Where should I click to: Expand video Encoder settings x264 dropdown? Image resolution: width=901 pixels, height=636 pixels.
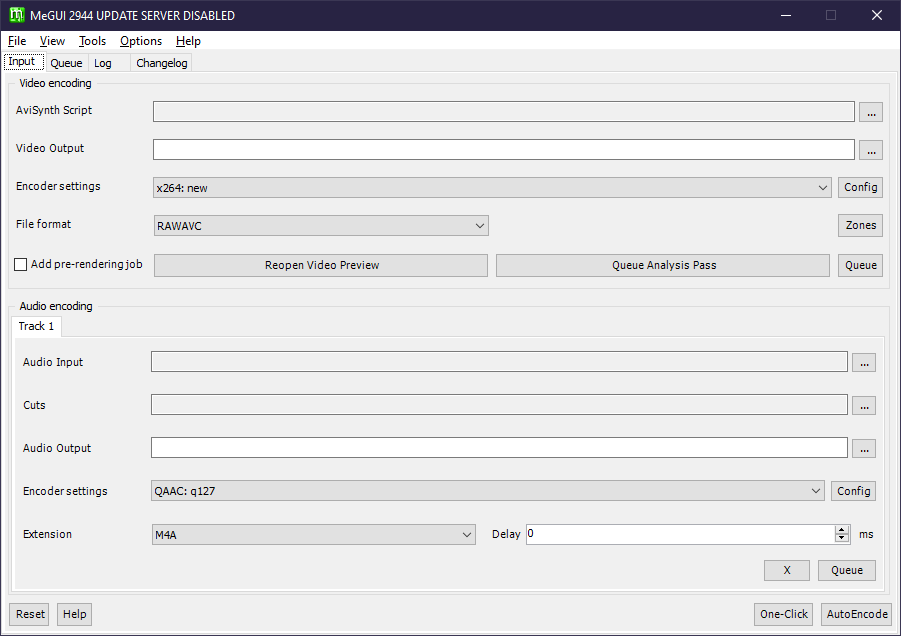pos(492,188)
